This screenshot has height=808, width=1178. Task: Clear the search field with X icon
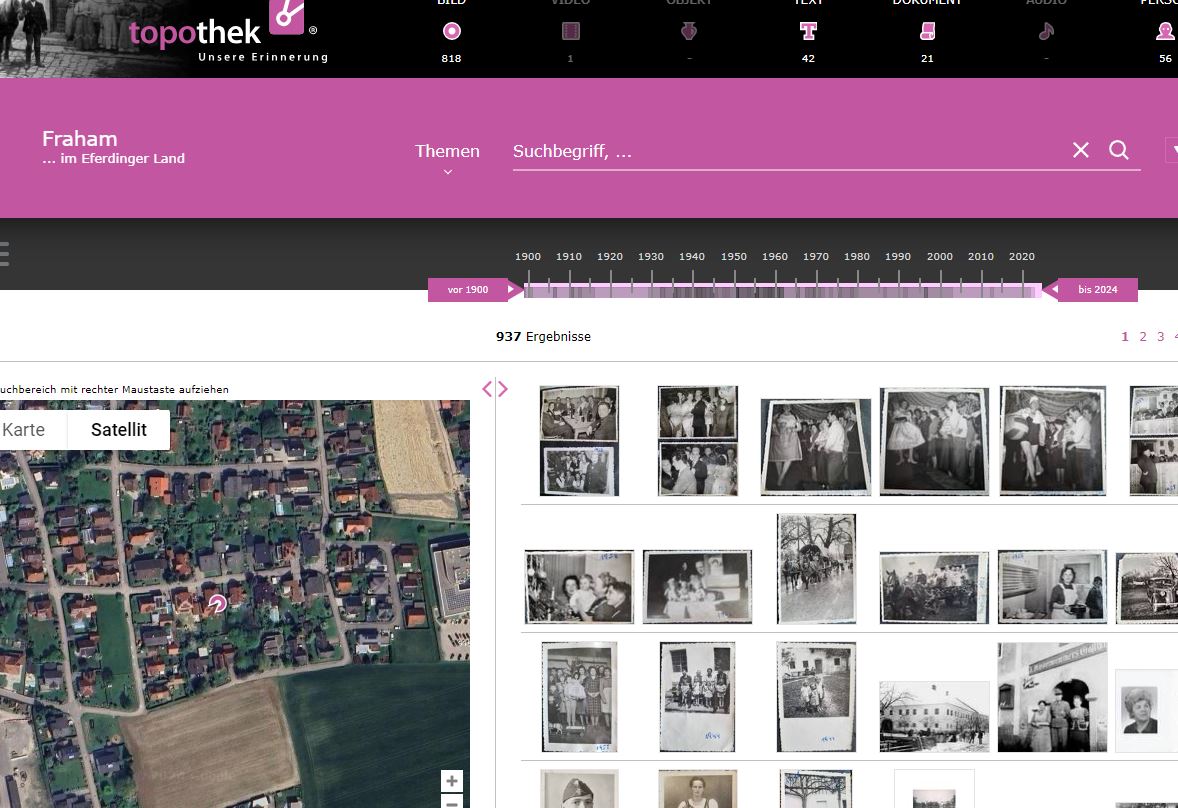[1081, 150]
